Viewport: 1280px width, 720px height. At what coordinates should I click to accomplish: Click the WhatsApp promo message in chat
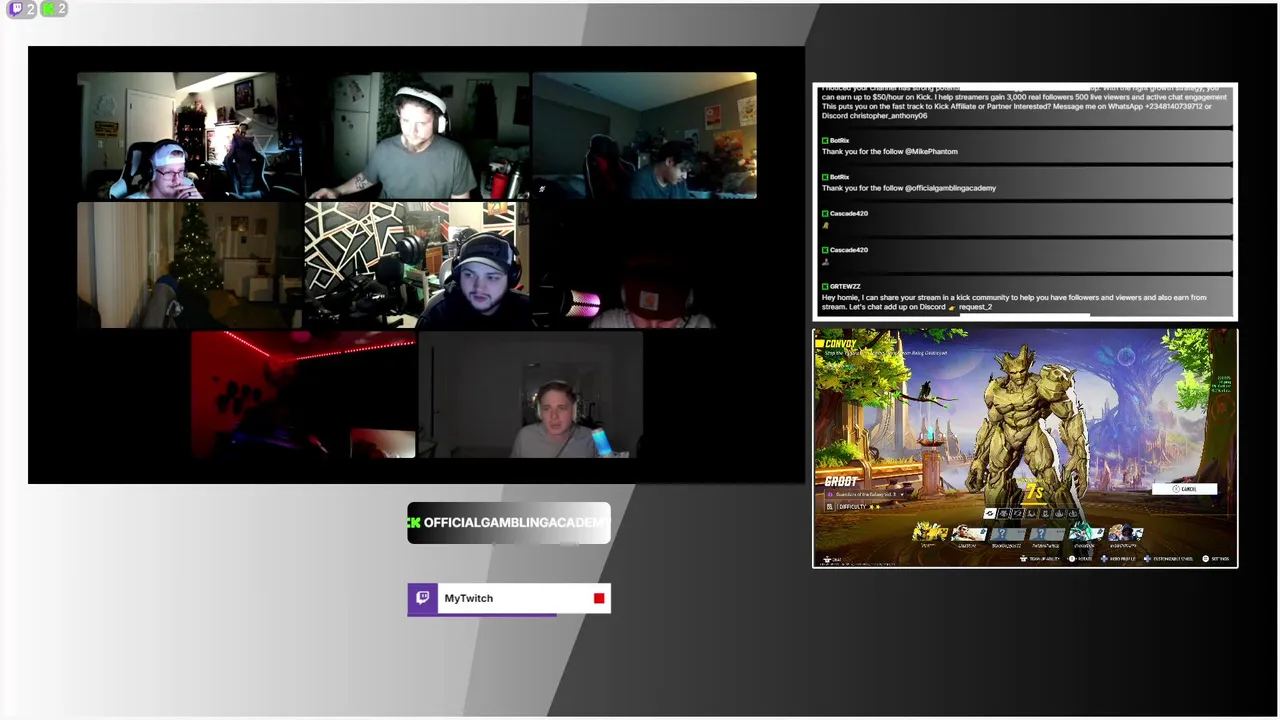(1024, 103)
